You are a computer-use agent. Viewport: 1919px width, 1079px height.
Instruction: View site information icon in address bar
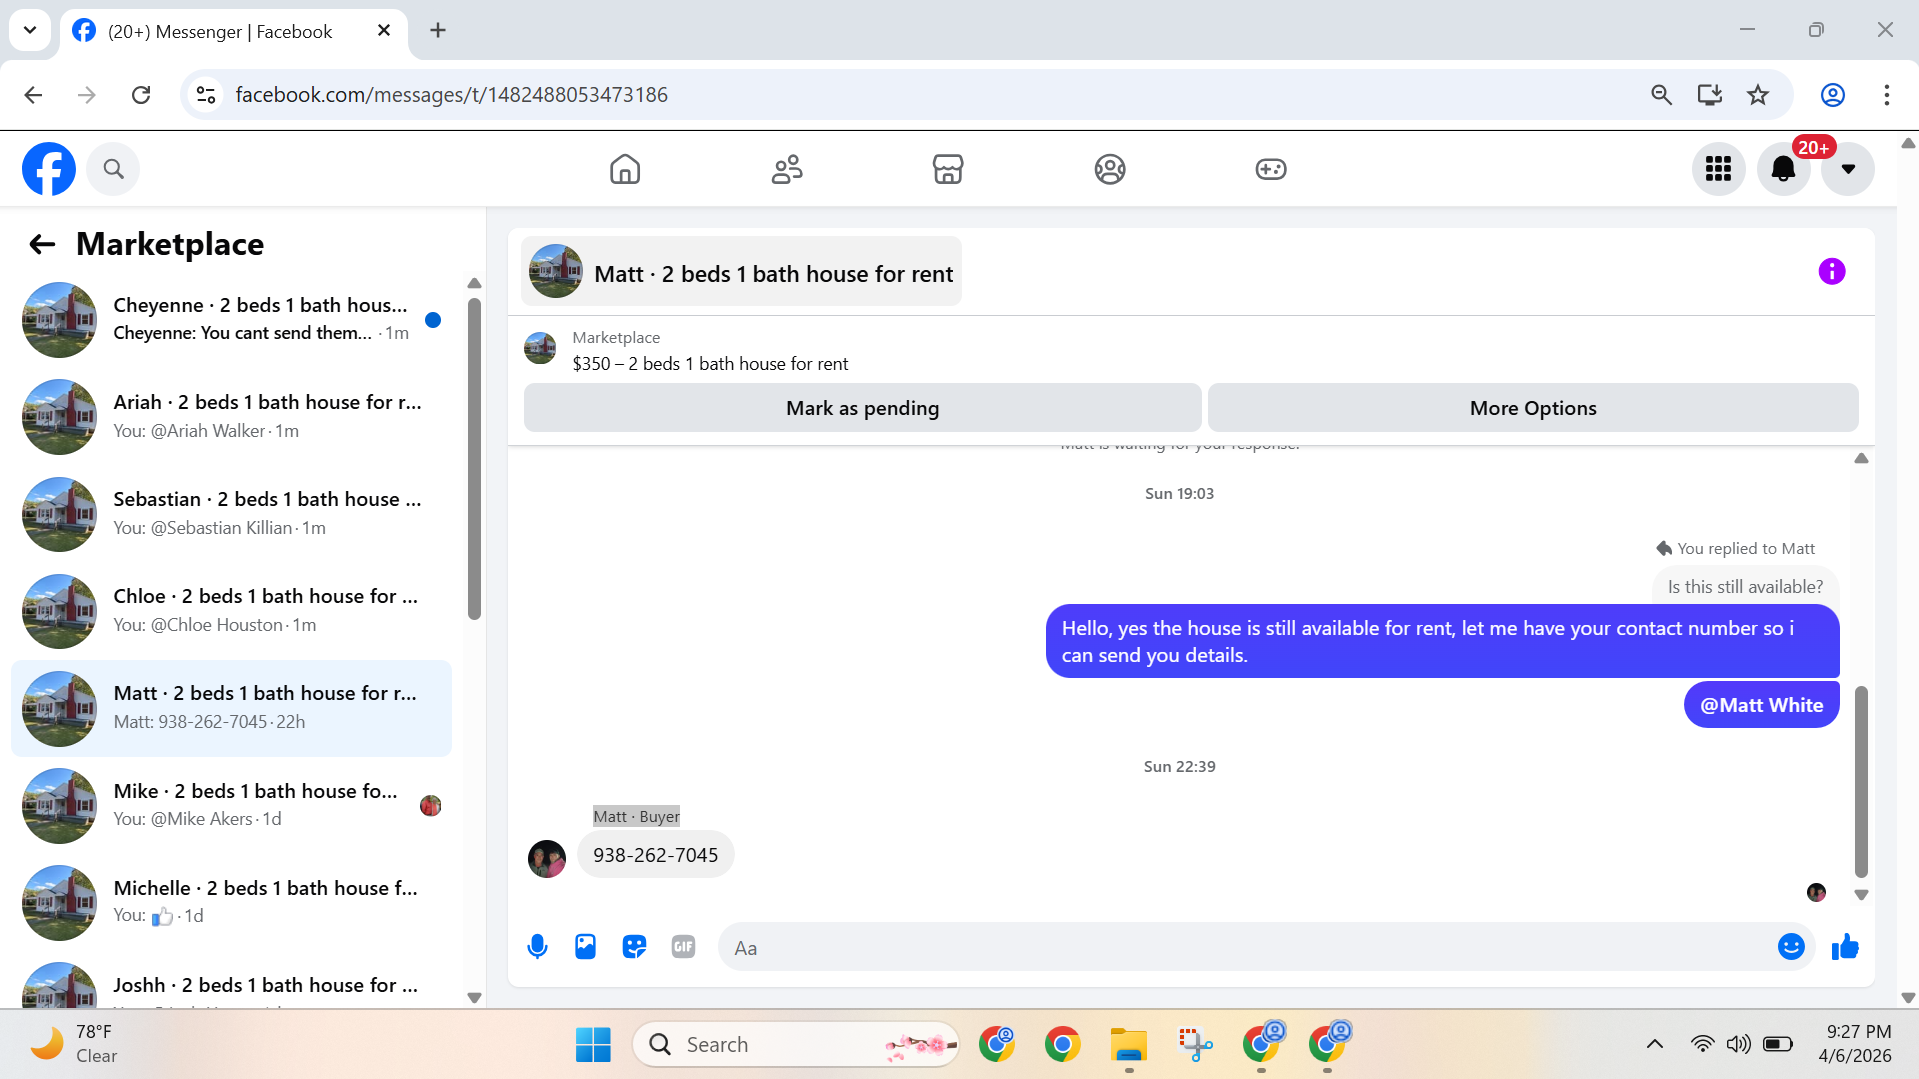click(x=206, y=95)
